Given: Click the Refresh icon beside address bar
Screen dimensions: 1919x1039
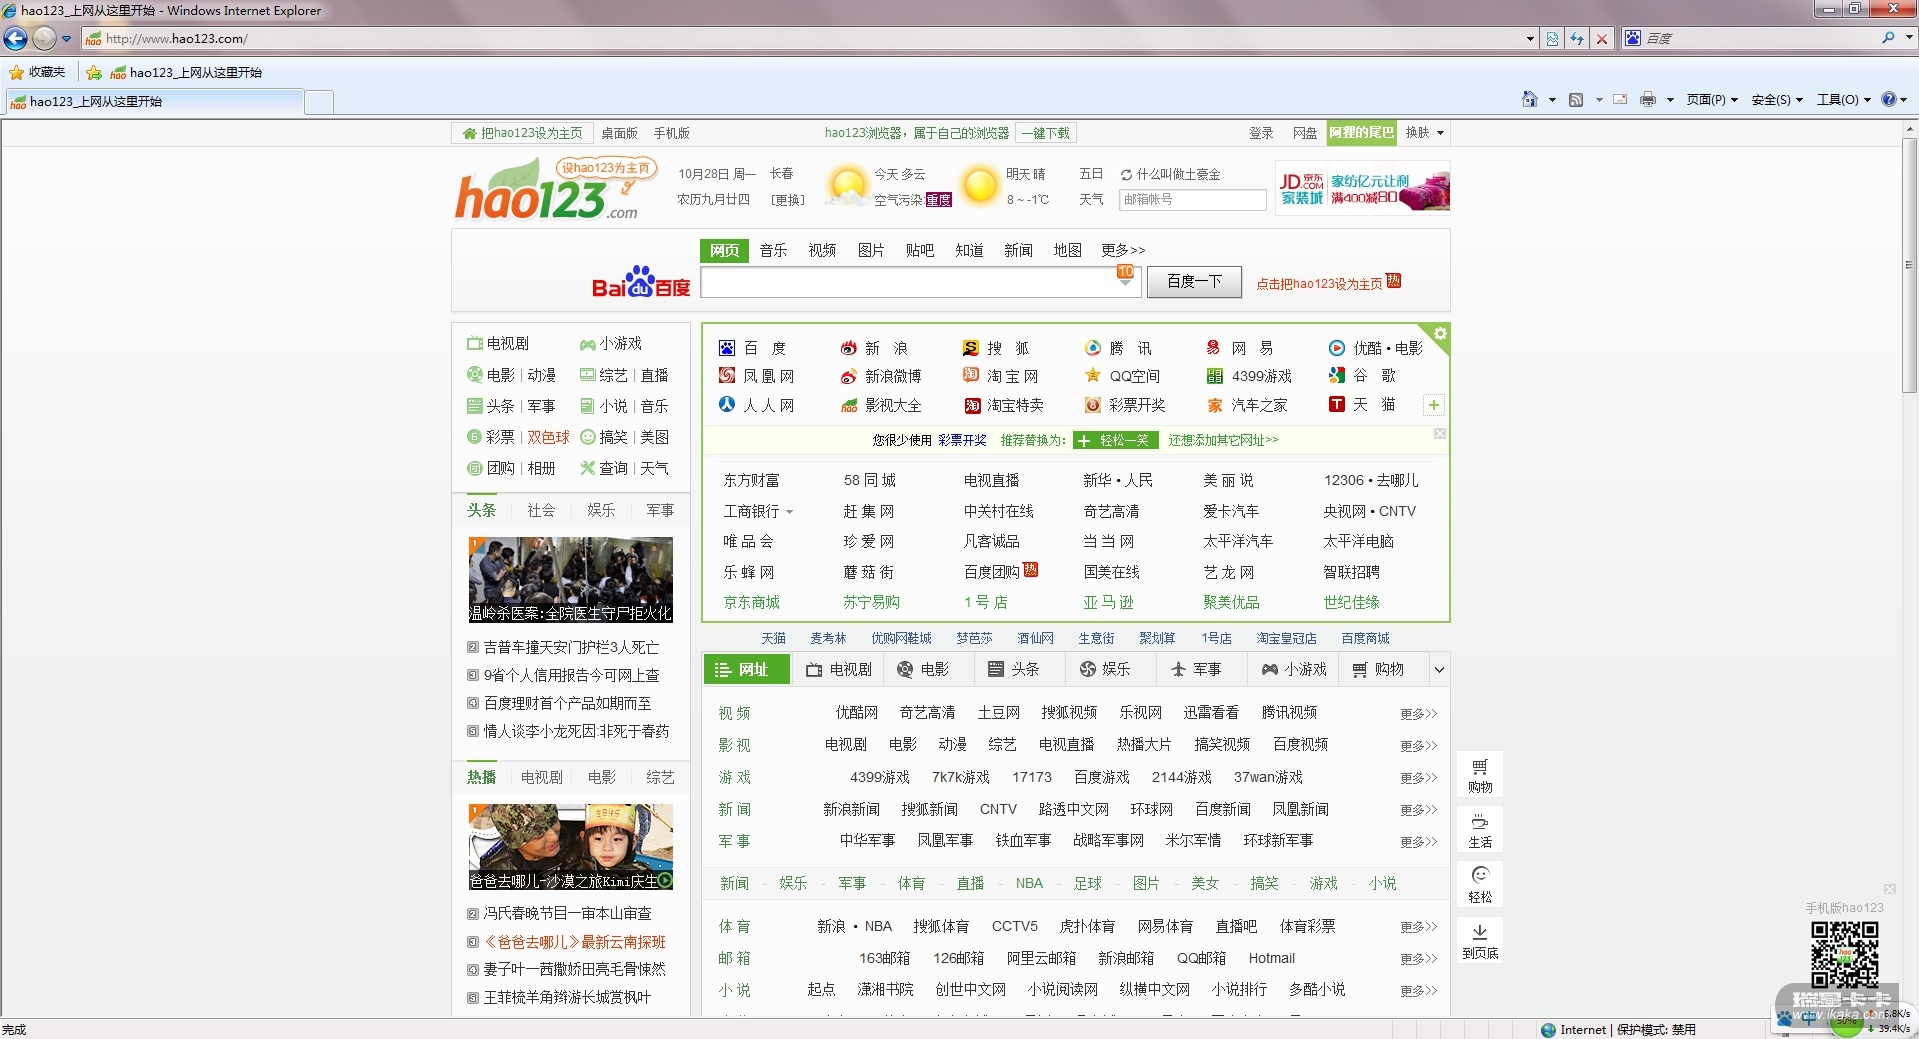Looking at the screenshot, I should tap(1577, 38).
